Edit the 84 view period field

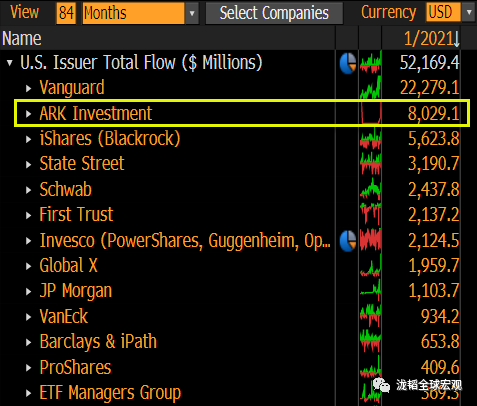click(66, 13)
